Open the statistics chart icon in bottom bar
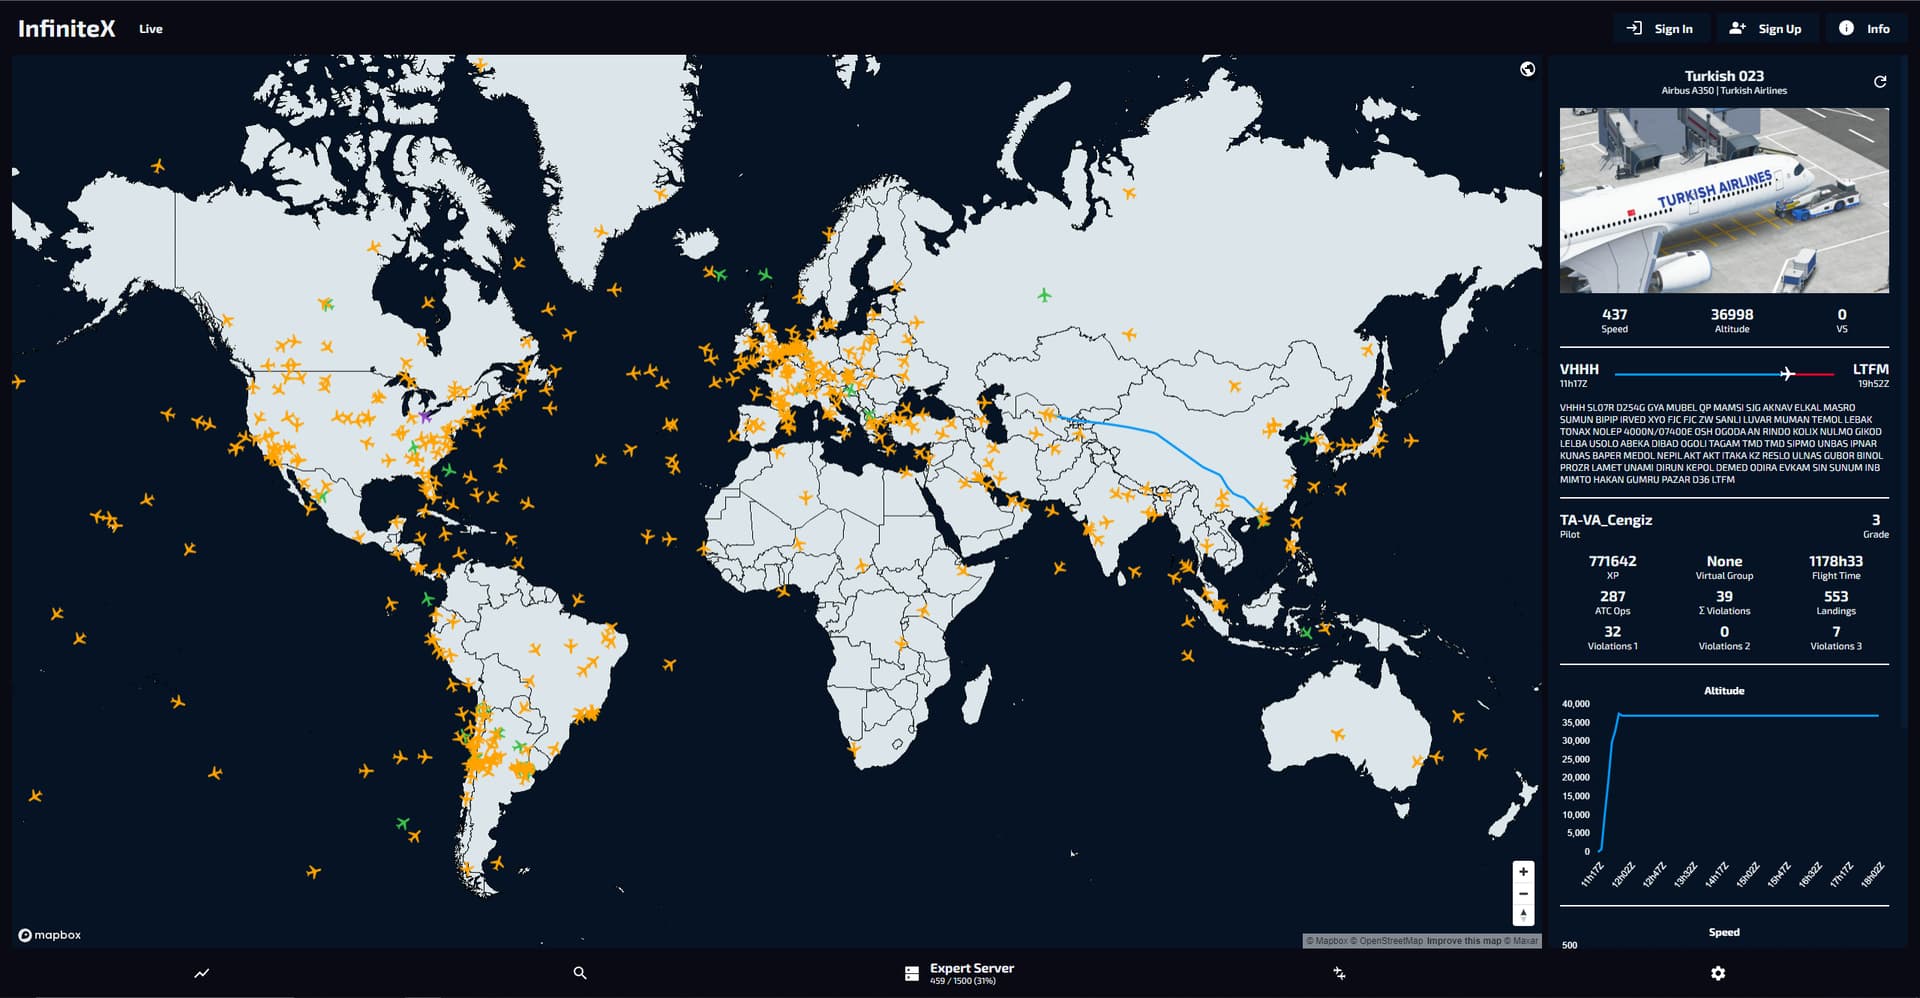This screenshot has height=998, width=1920. [x=202, y=973]
